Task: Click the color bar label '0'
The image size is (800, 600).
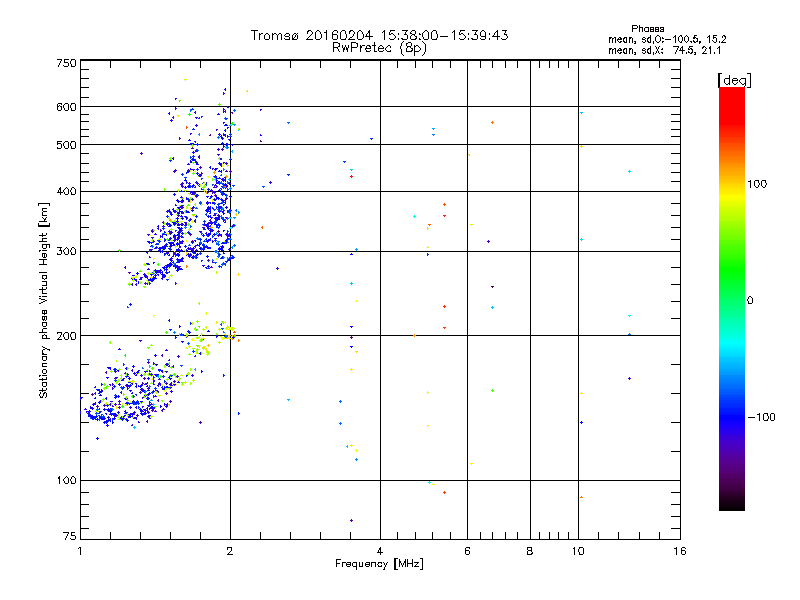Action: 750,301
